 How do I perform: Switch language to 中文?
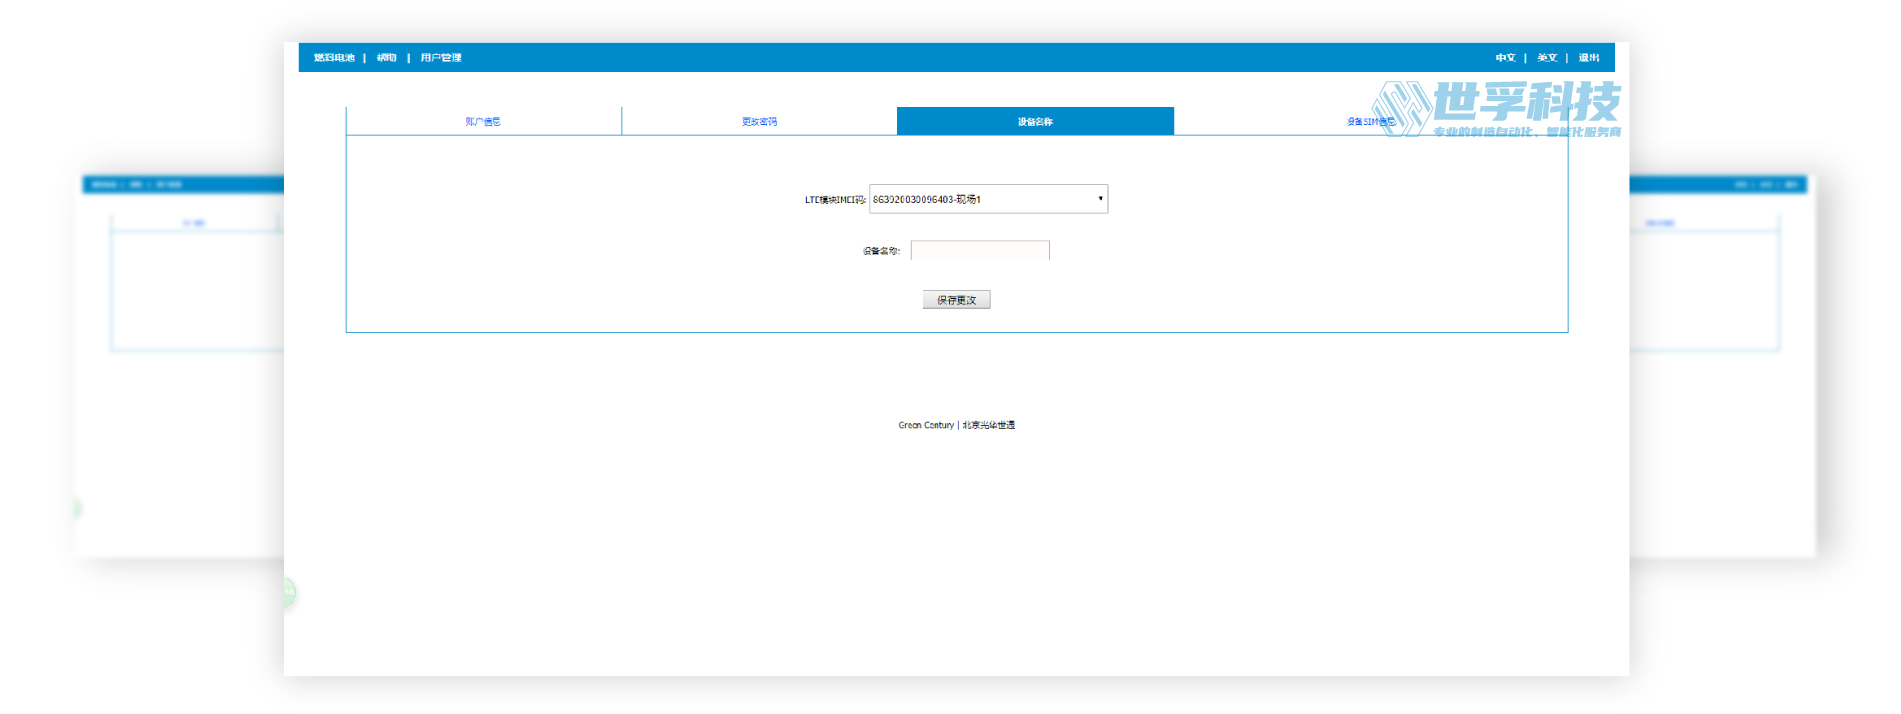click(1505, 58)
